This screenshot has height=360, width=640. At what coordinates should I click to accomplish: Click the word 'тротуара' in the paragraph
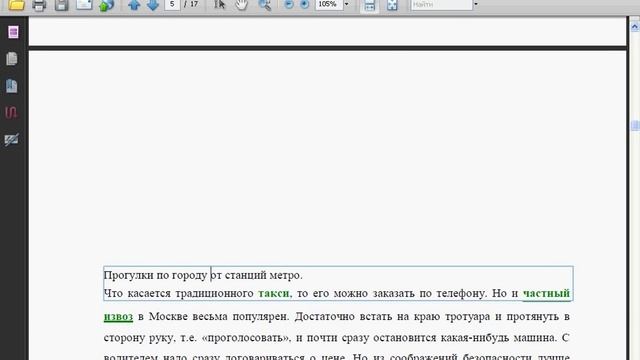(x=467, y=317)
